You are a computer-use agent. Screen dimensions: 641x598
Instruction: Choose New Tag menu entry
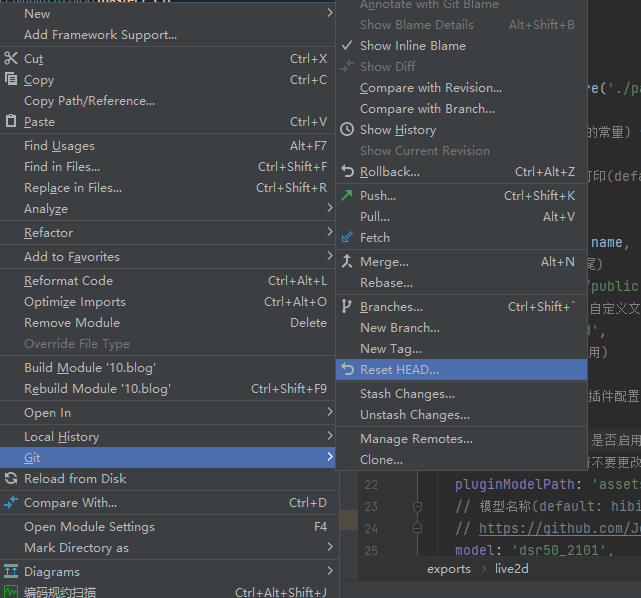(x=462, y=349)
